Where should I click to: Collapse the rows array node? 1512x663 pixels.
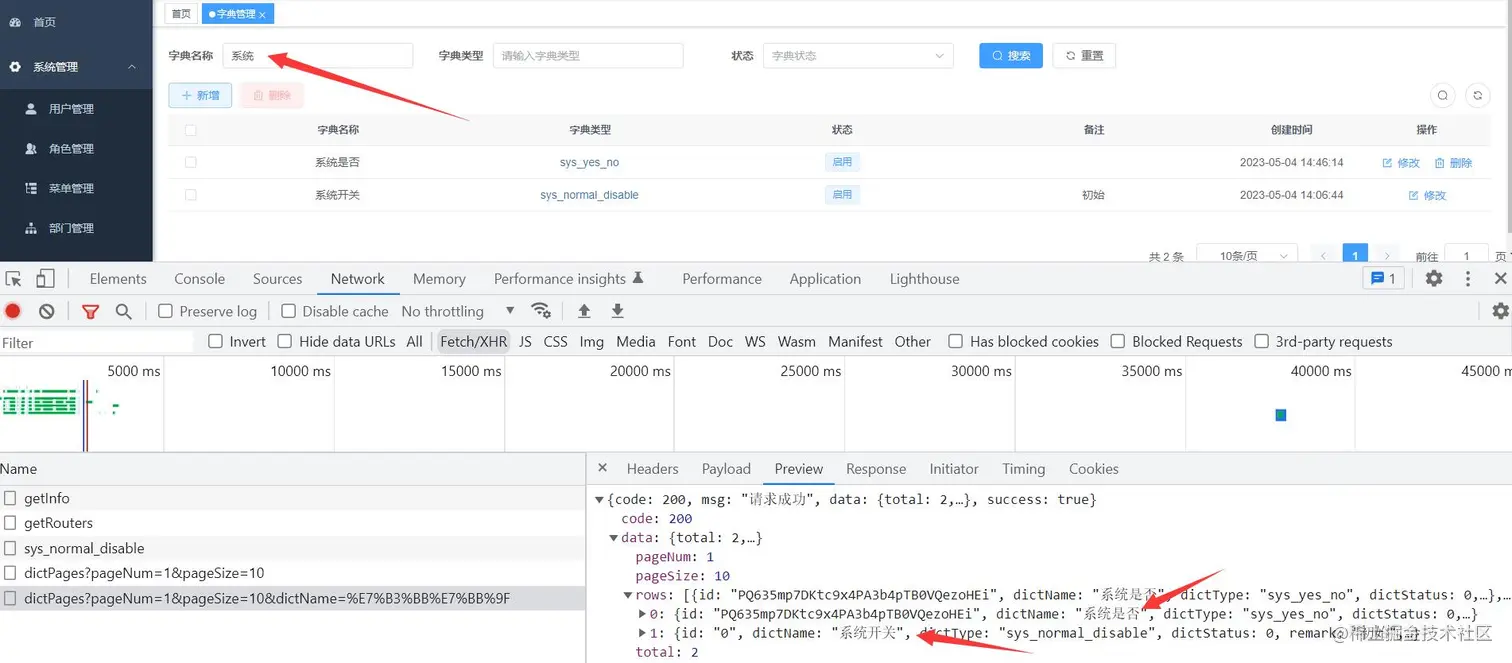tap(627, 595)
